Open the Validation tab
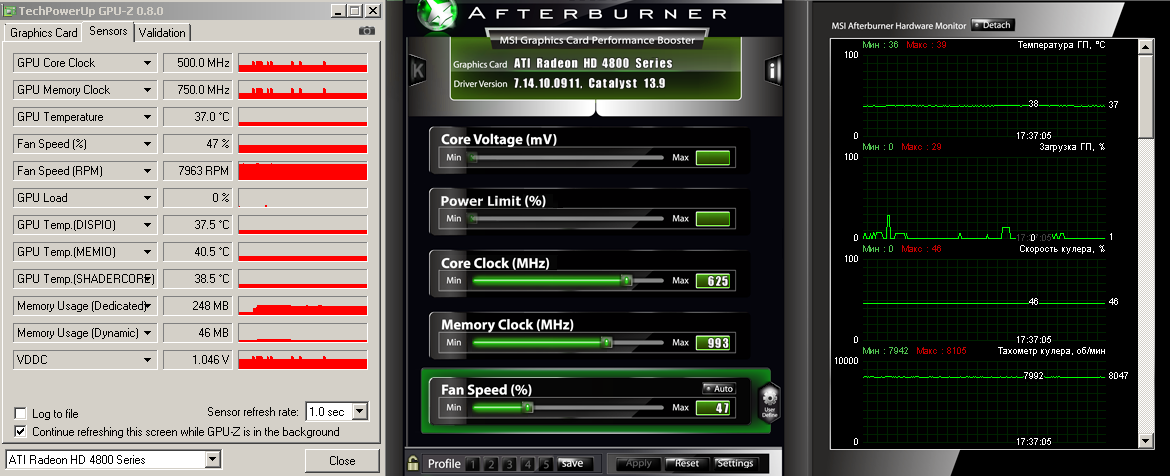Screen dimensions: 1170x476 point(162,33)
